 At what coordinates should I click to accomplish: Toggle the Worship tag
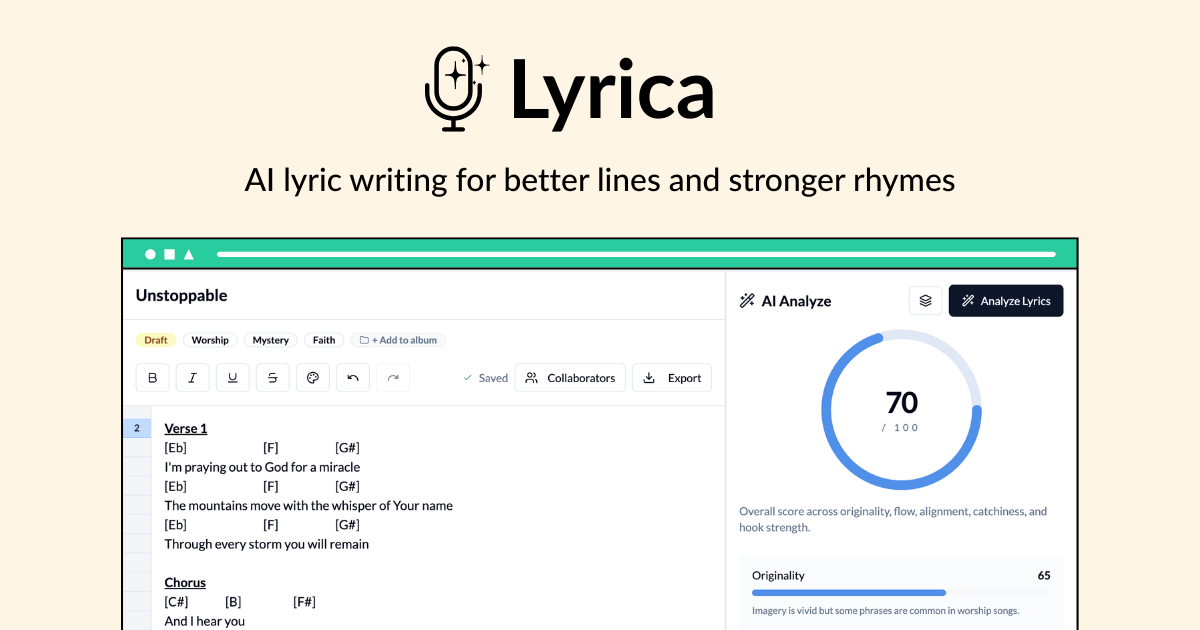coord(210,340)
